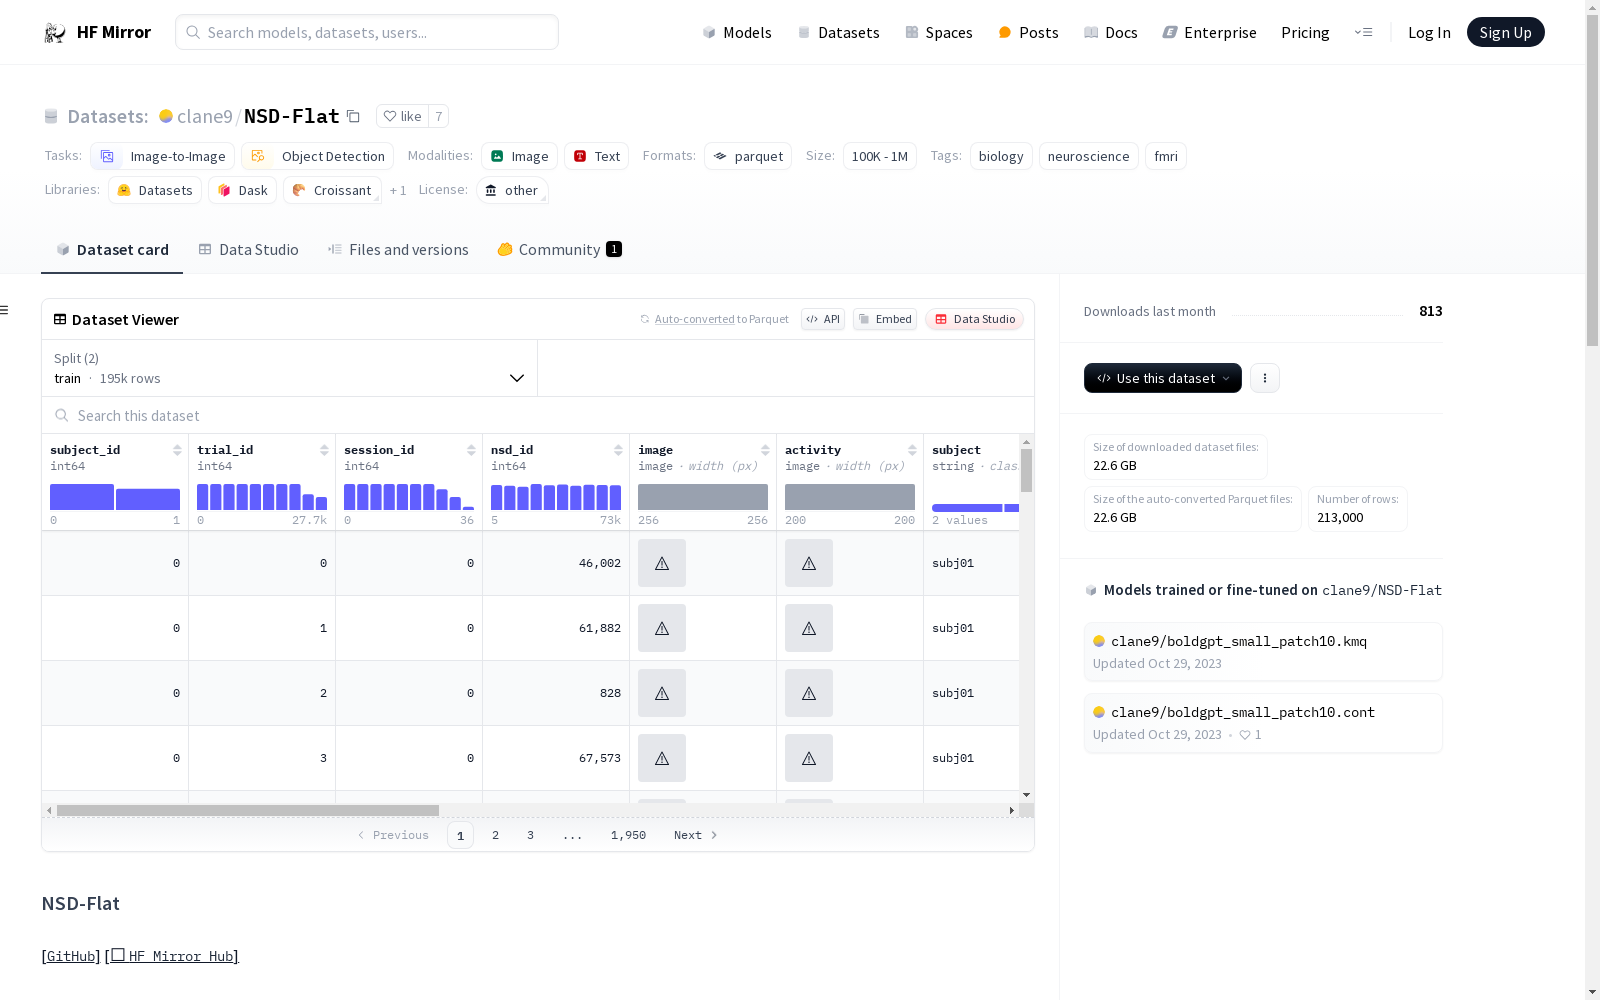Screen dimensions: 1600x1000
Task: Open the activity warning icon for nsd_id 828
Action: 809,693
